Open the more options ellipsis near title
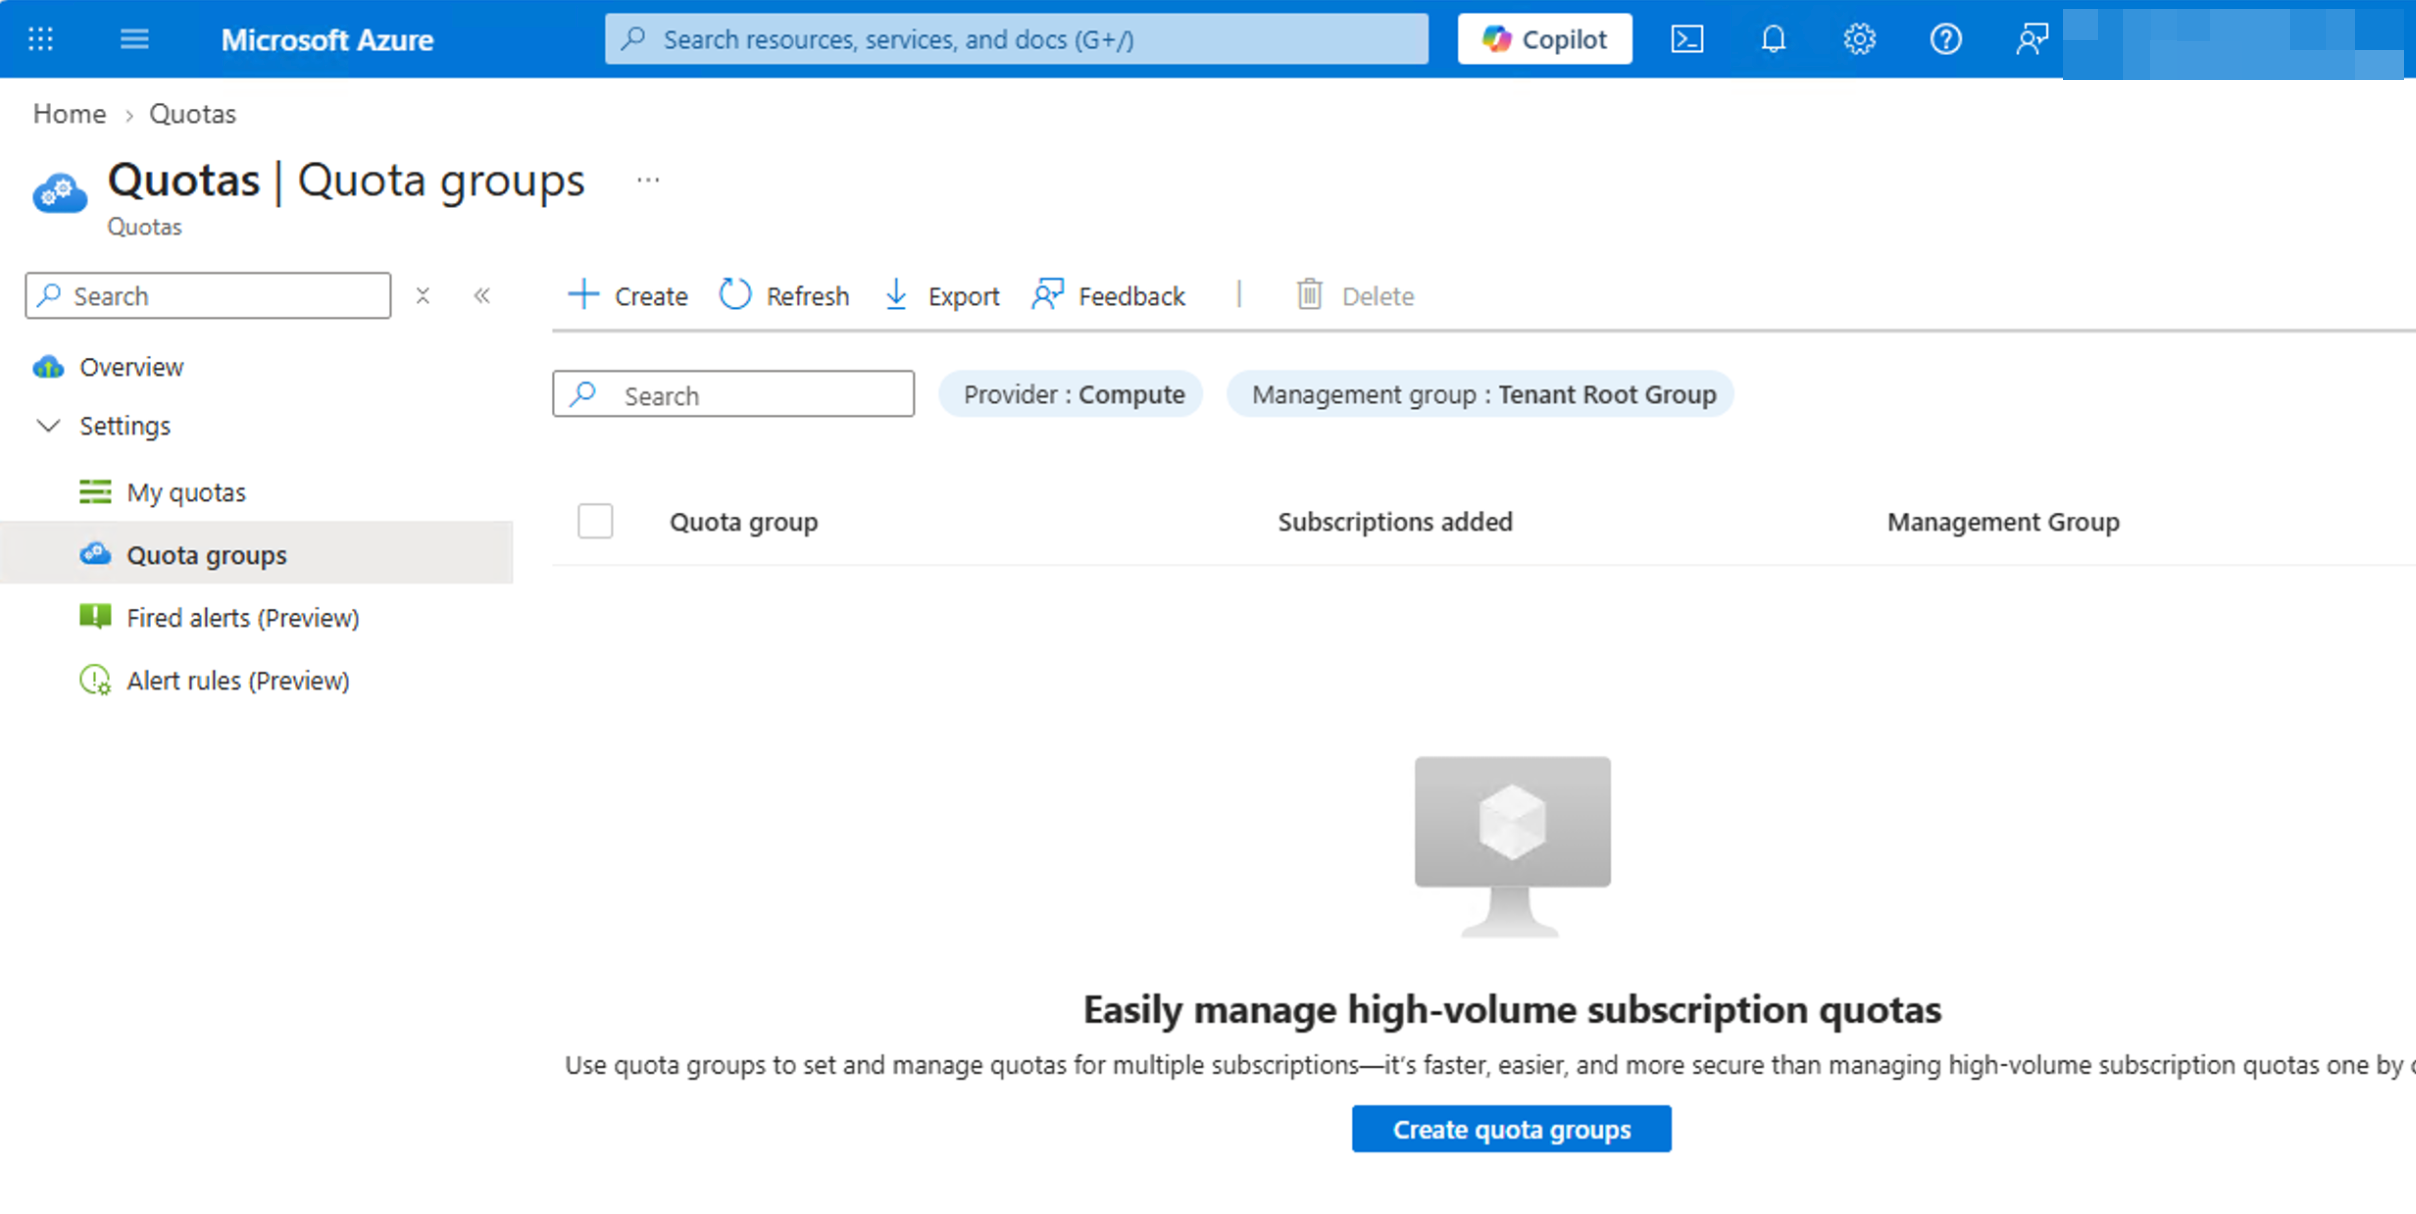Image resolution: width=2416 pixels, height=1214 pixels. pos(648,181)
